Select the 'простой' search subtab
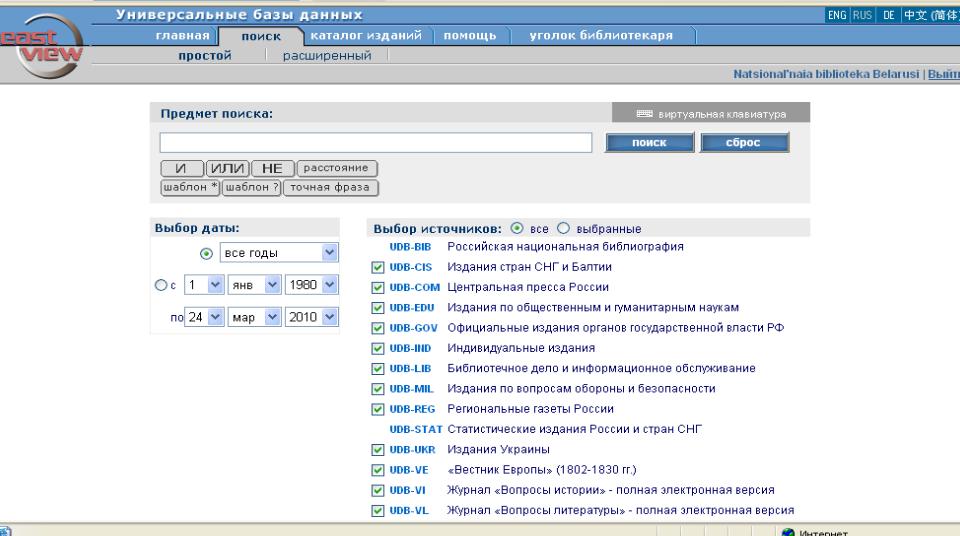Viewport: 960px width, 536px height. [205, 56]
